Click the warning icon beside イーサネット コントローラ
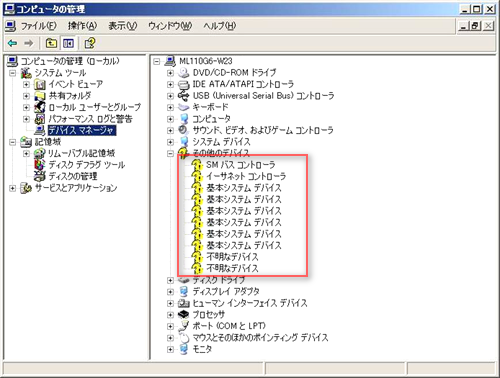 197,176
